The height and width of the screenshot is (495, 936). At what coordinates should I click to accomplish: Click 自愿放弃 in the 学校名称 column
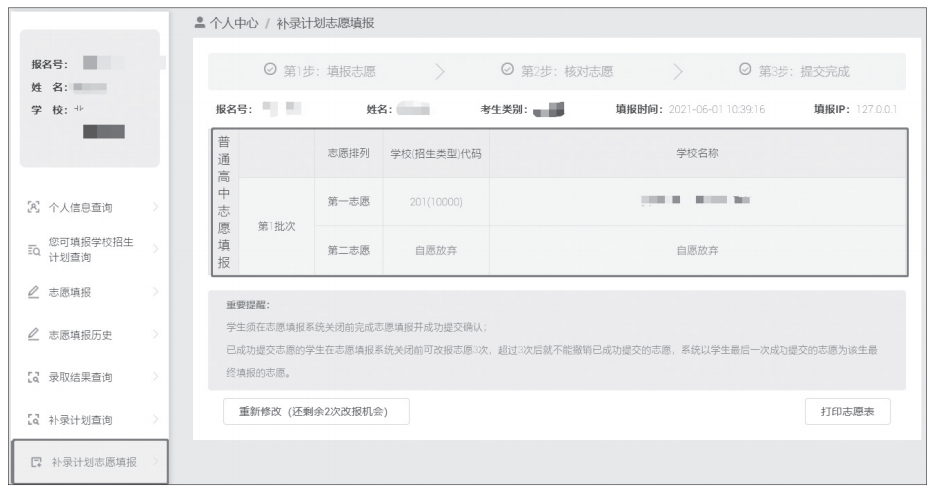coord(697,250)
